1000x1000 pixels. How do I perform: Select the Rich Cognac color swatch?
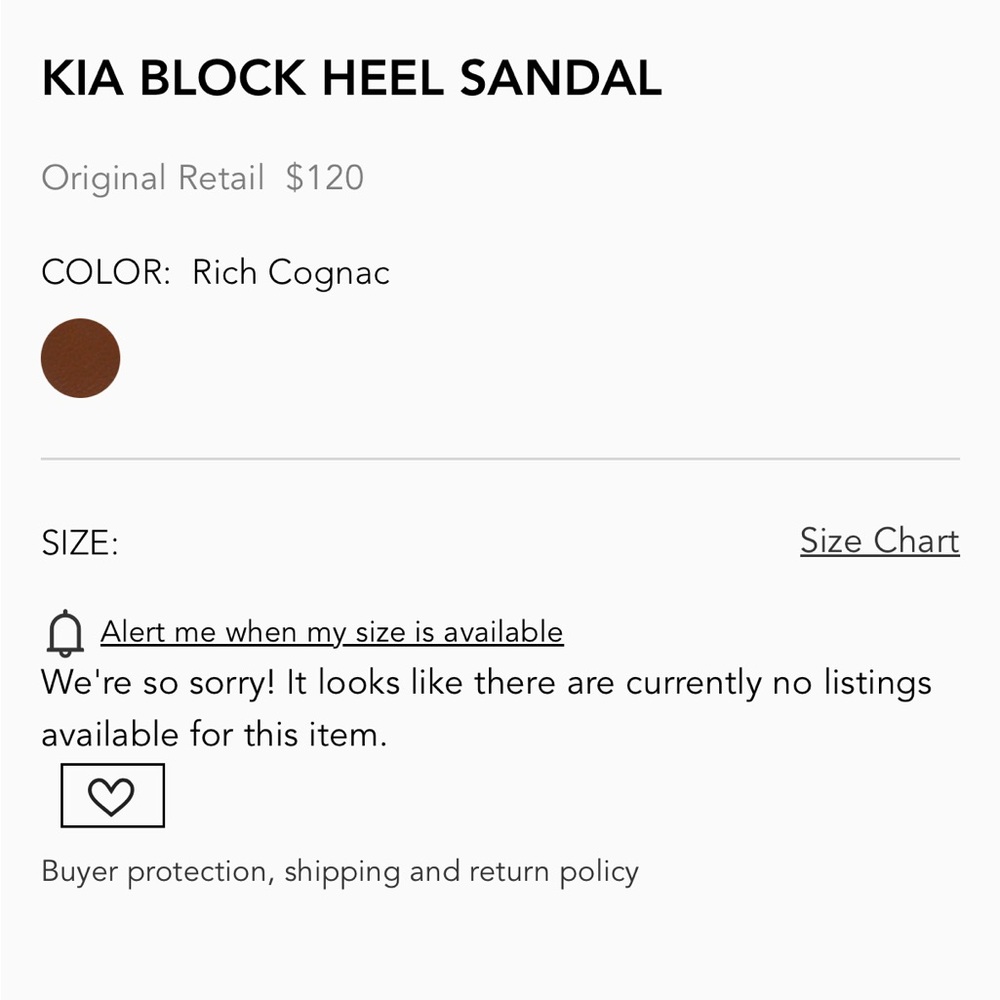click(80, 358)
